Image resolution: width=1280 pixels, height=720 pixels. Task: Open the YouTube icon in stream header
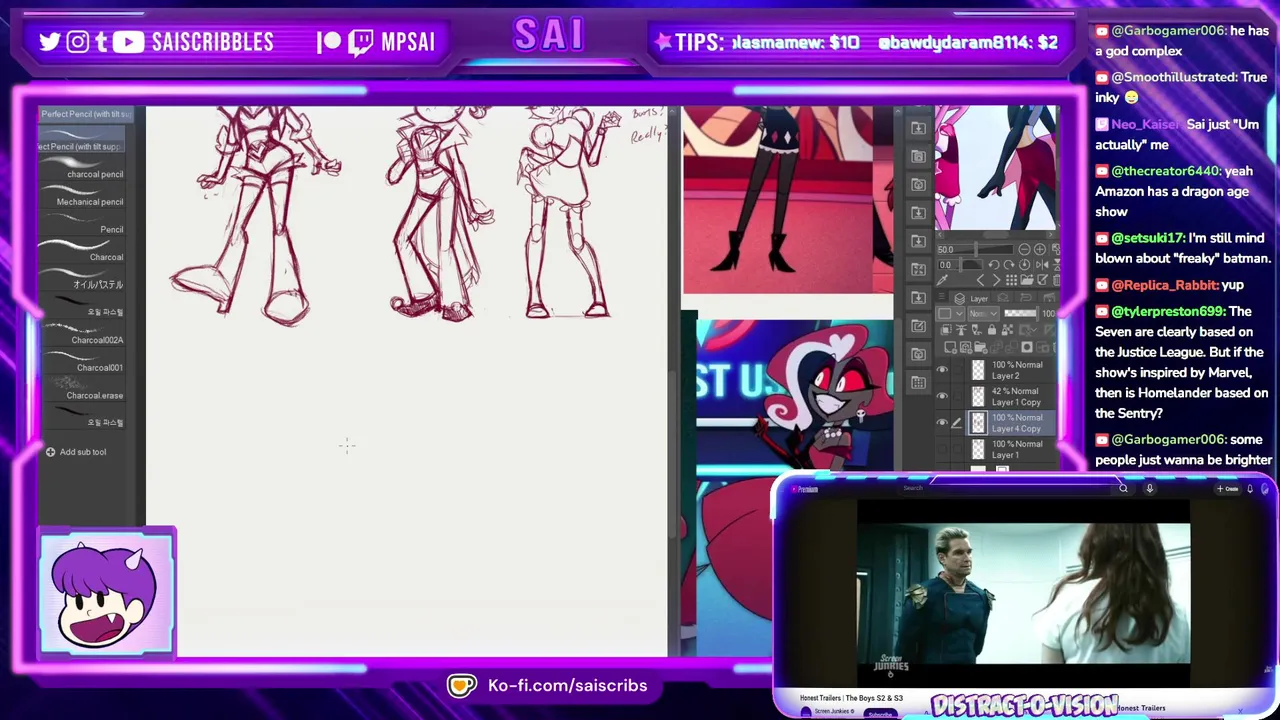(128, 41)
